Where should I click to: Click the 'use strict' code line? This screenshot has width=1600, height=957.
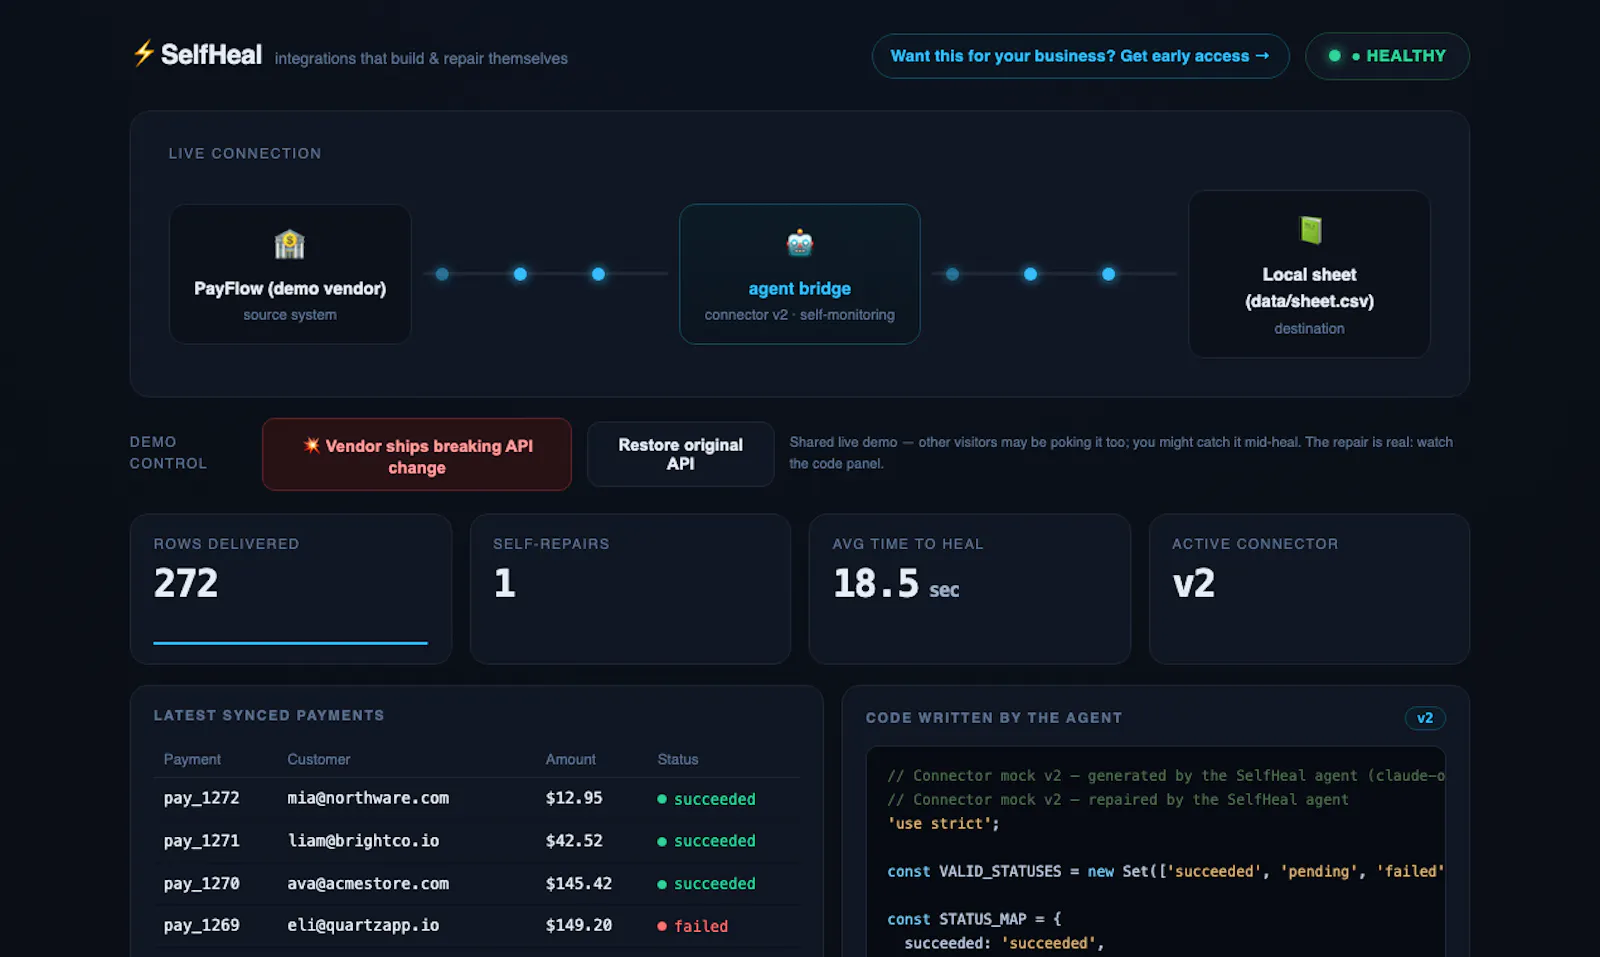click(943, 824)
